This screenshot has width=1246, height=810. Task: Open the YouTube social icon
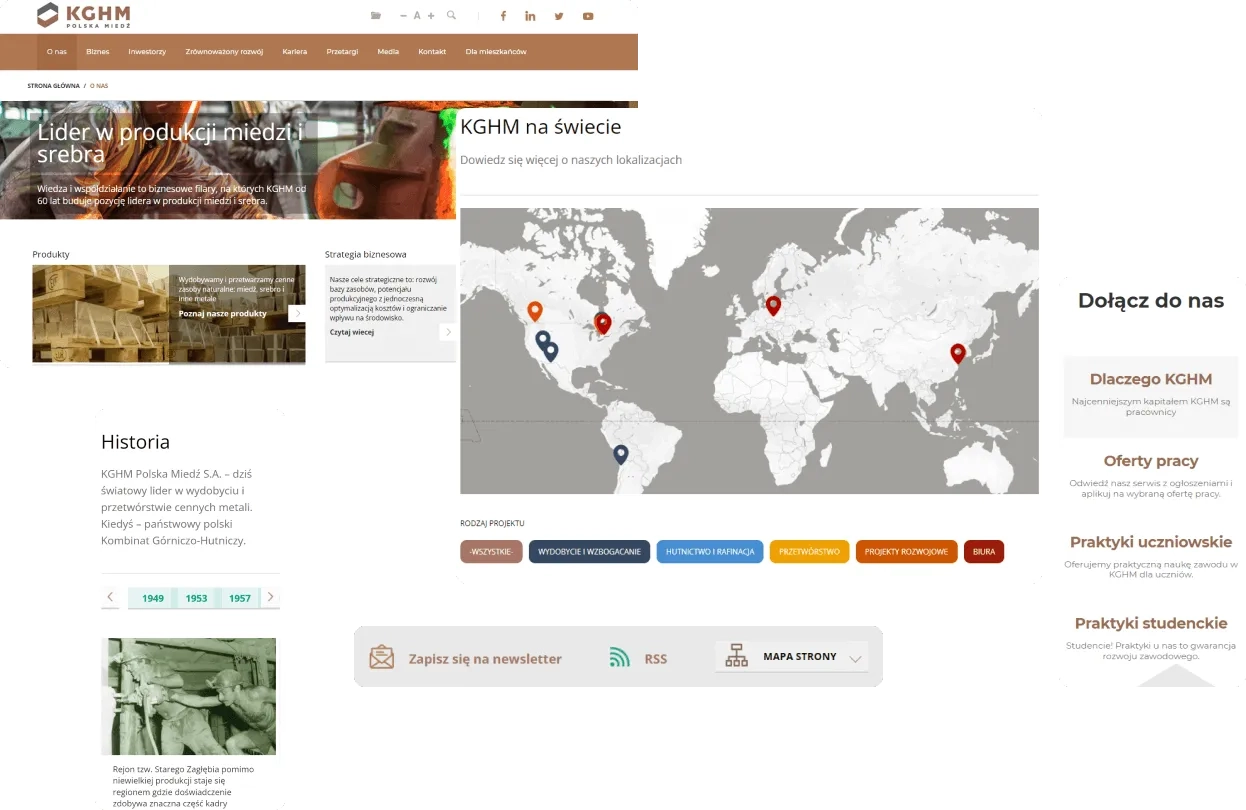pyautogui.click(x=588, y=16)
